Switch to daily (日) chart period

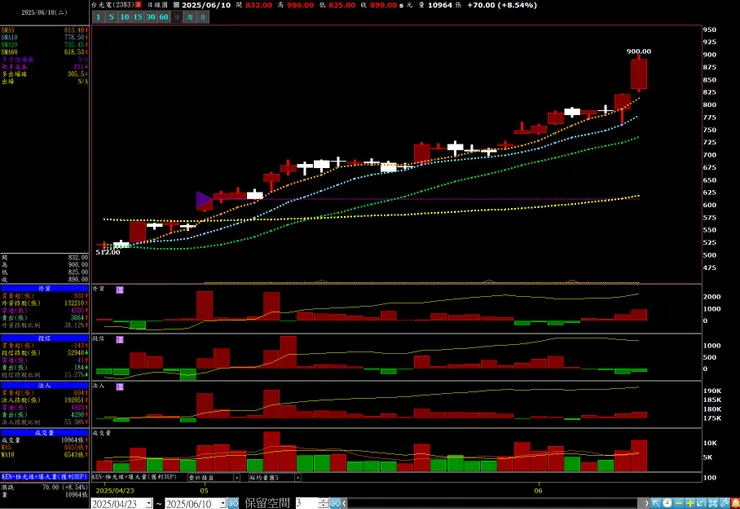[x=177, y=17]
